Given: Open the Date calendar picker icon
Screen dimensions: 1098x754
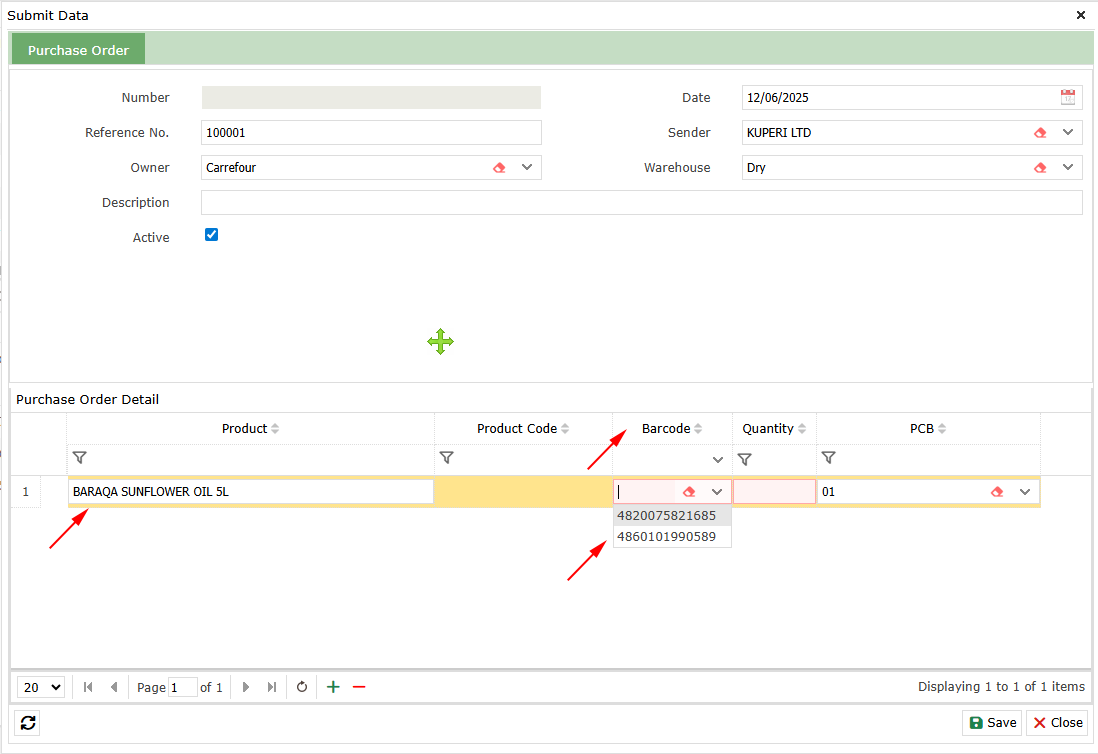Looking at the screenshot, I should tap(1068, 97).
